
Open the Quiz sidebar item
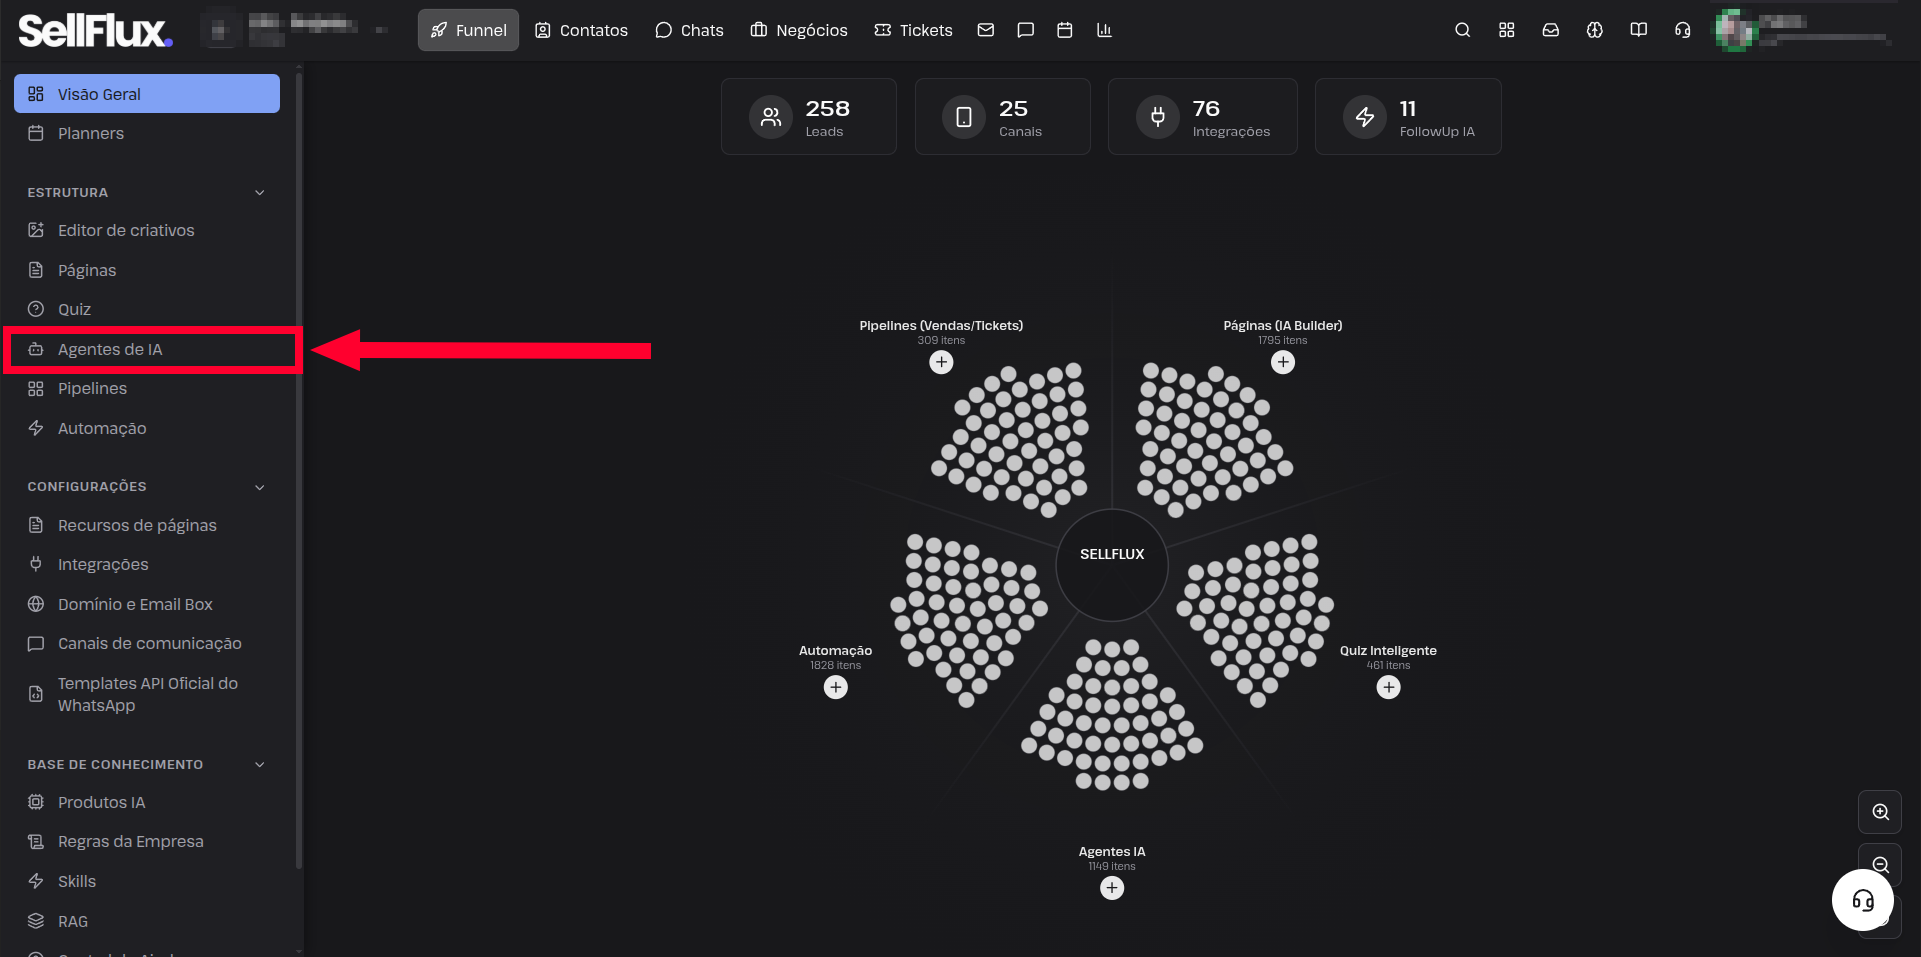tap(147, 309)
